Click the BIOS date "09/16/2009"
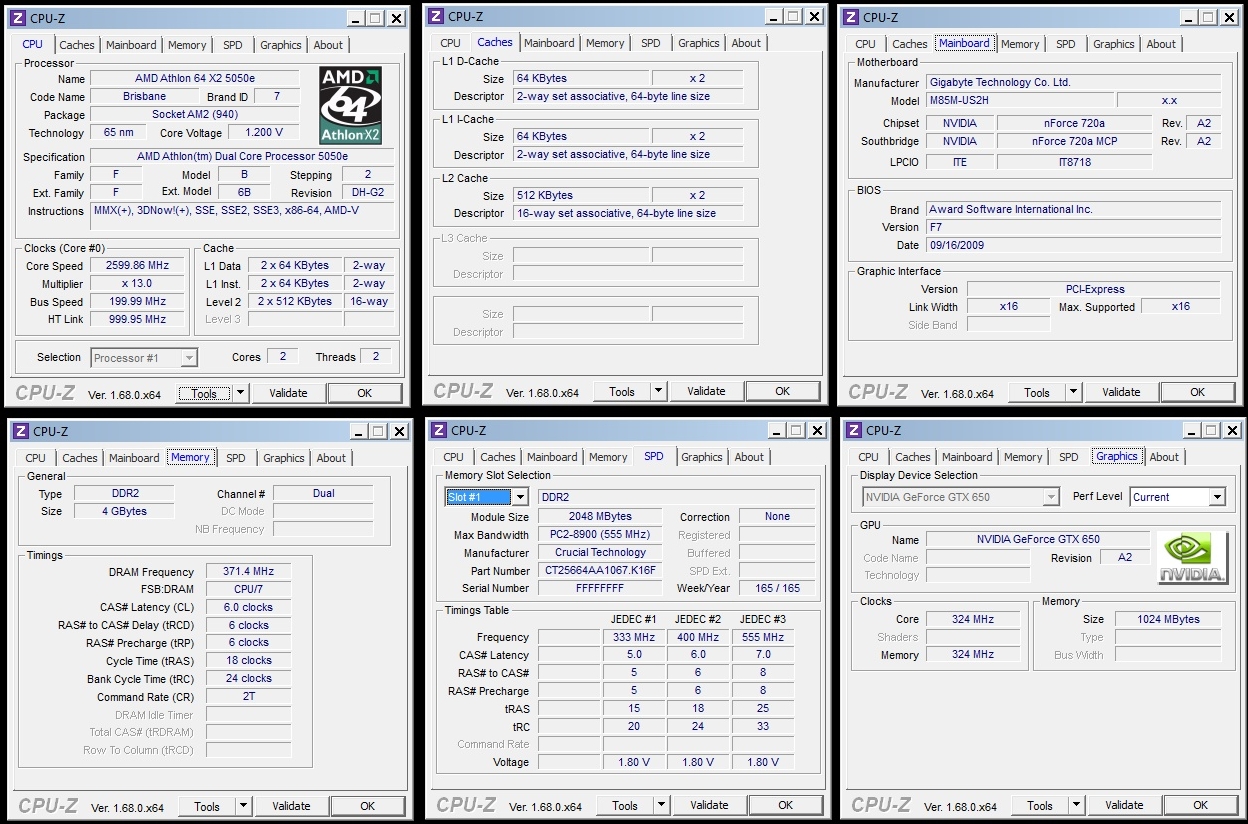Viewport: 1248px width, 824px height. [x=1073, y=245]
